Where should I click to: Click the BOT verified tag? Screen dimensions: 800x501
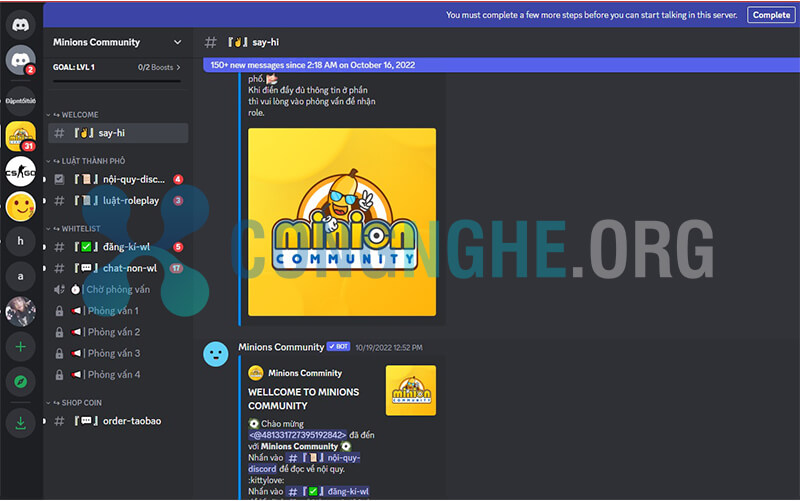click(x=338, y=346)
